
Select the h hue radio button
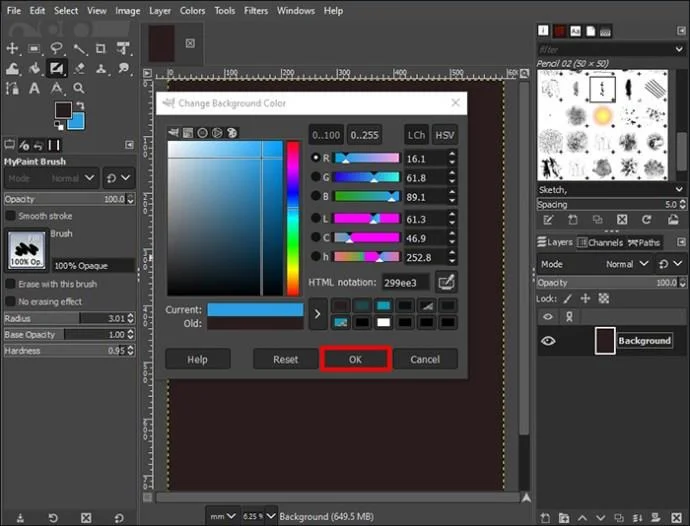(316, 256)
